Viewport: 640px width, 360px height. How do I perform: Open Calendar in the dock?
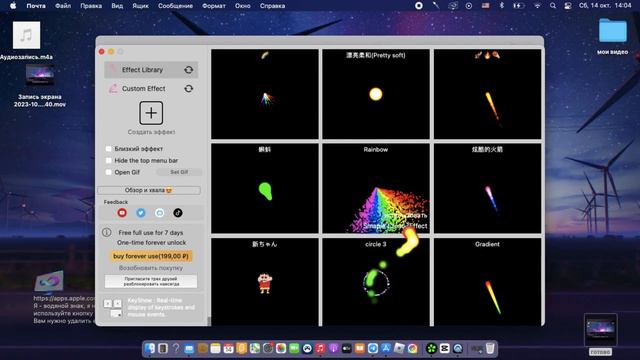pos(229,348)
